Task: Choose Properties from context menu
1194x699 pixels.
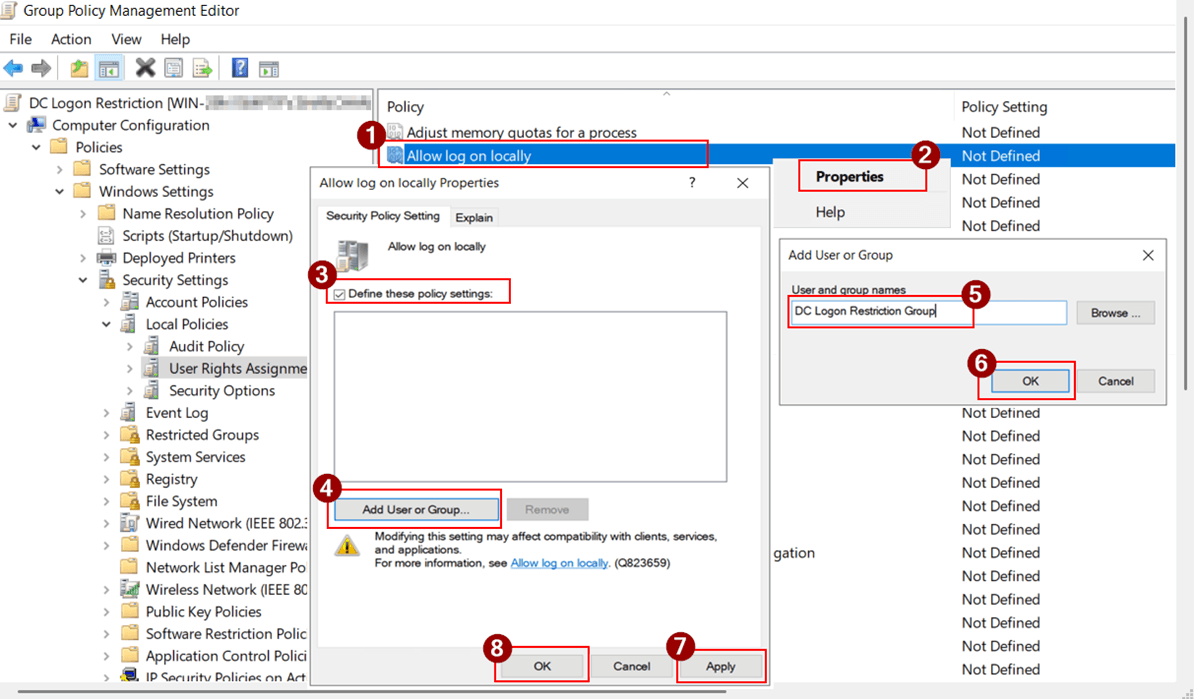Action: [850, 177]
